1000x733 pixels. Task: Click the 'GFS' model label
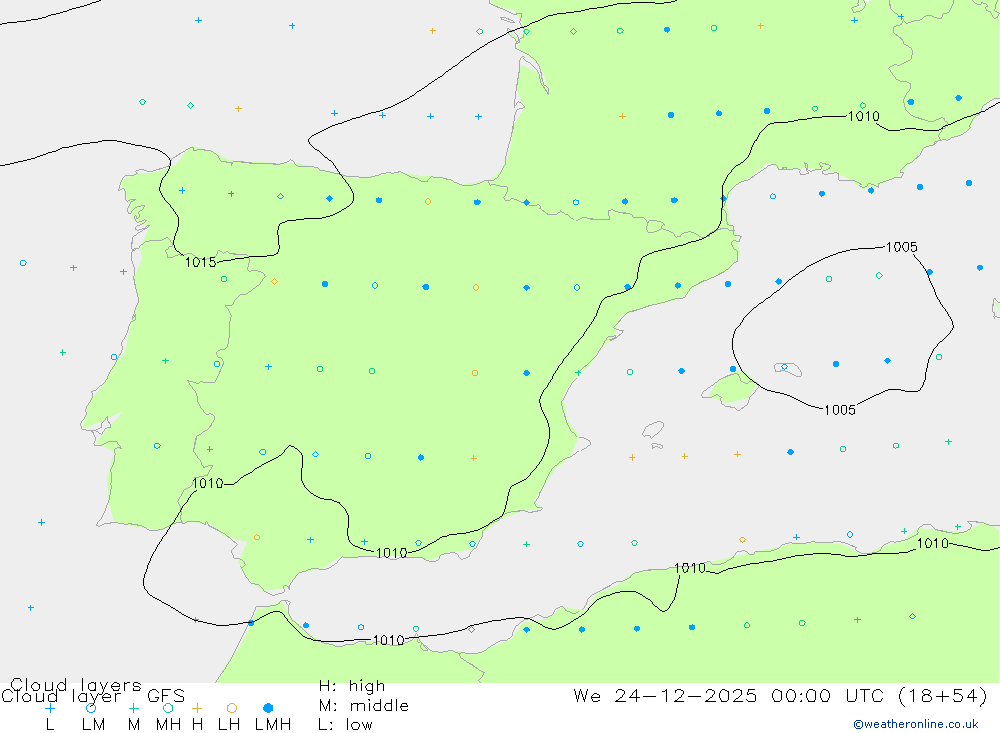166,696
